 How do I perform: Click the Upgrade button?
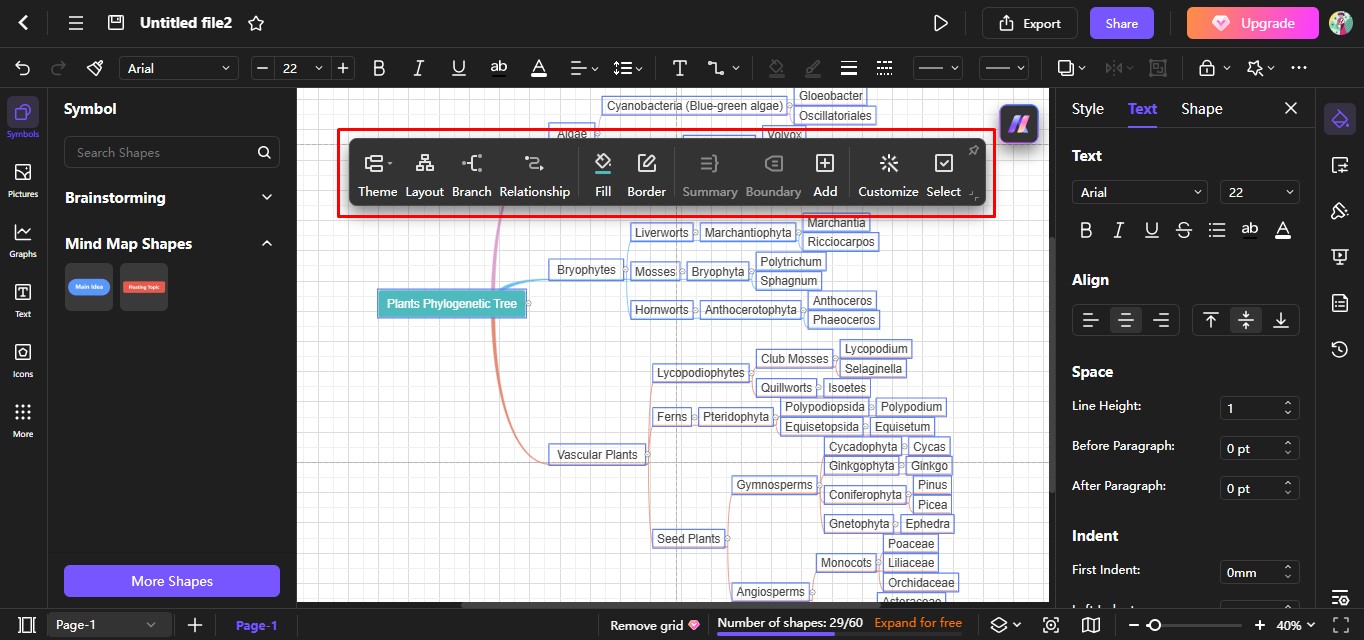(1252, 23)
